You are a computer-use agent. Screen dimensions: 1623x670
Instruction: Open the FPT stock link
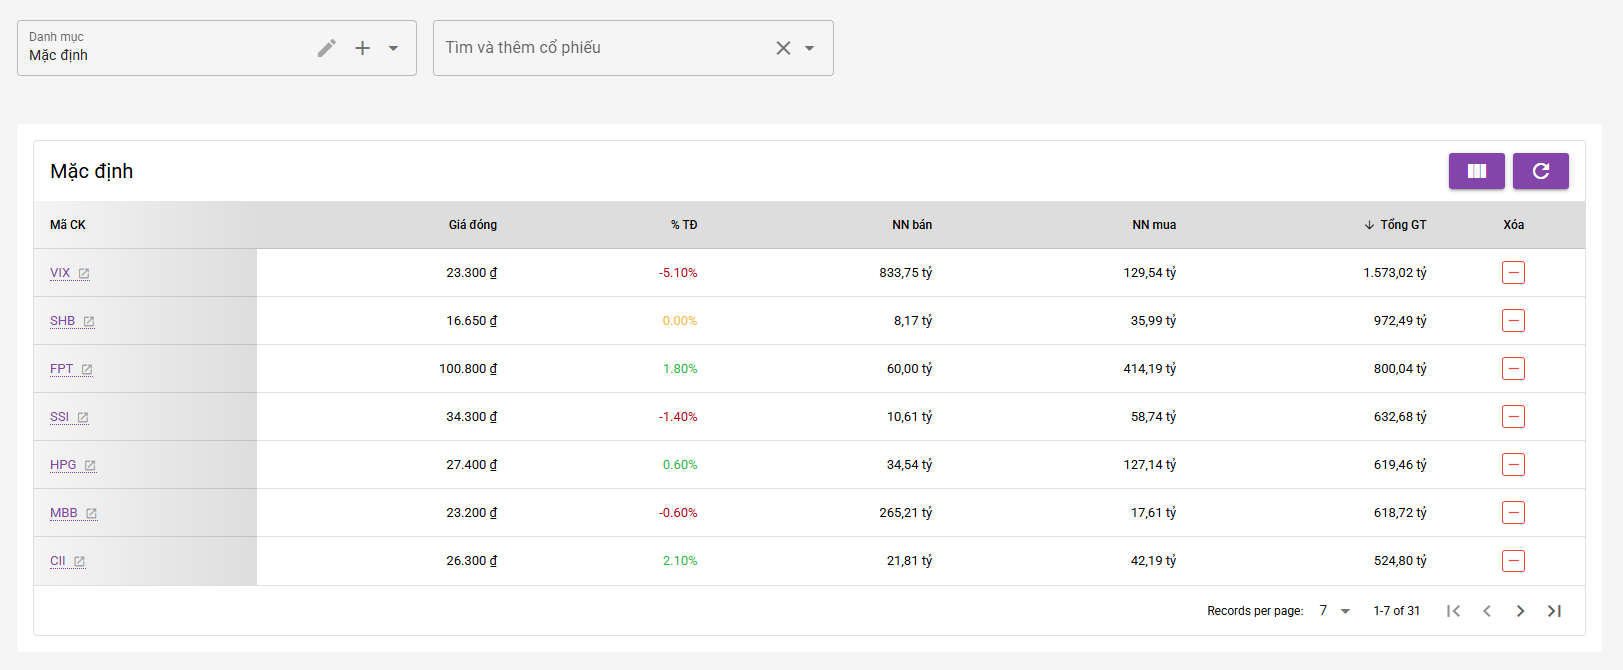pos(62,369)
